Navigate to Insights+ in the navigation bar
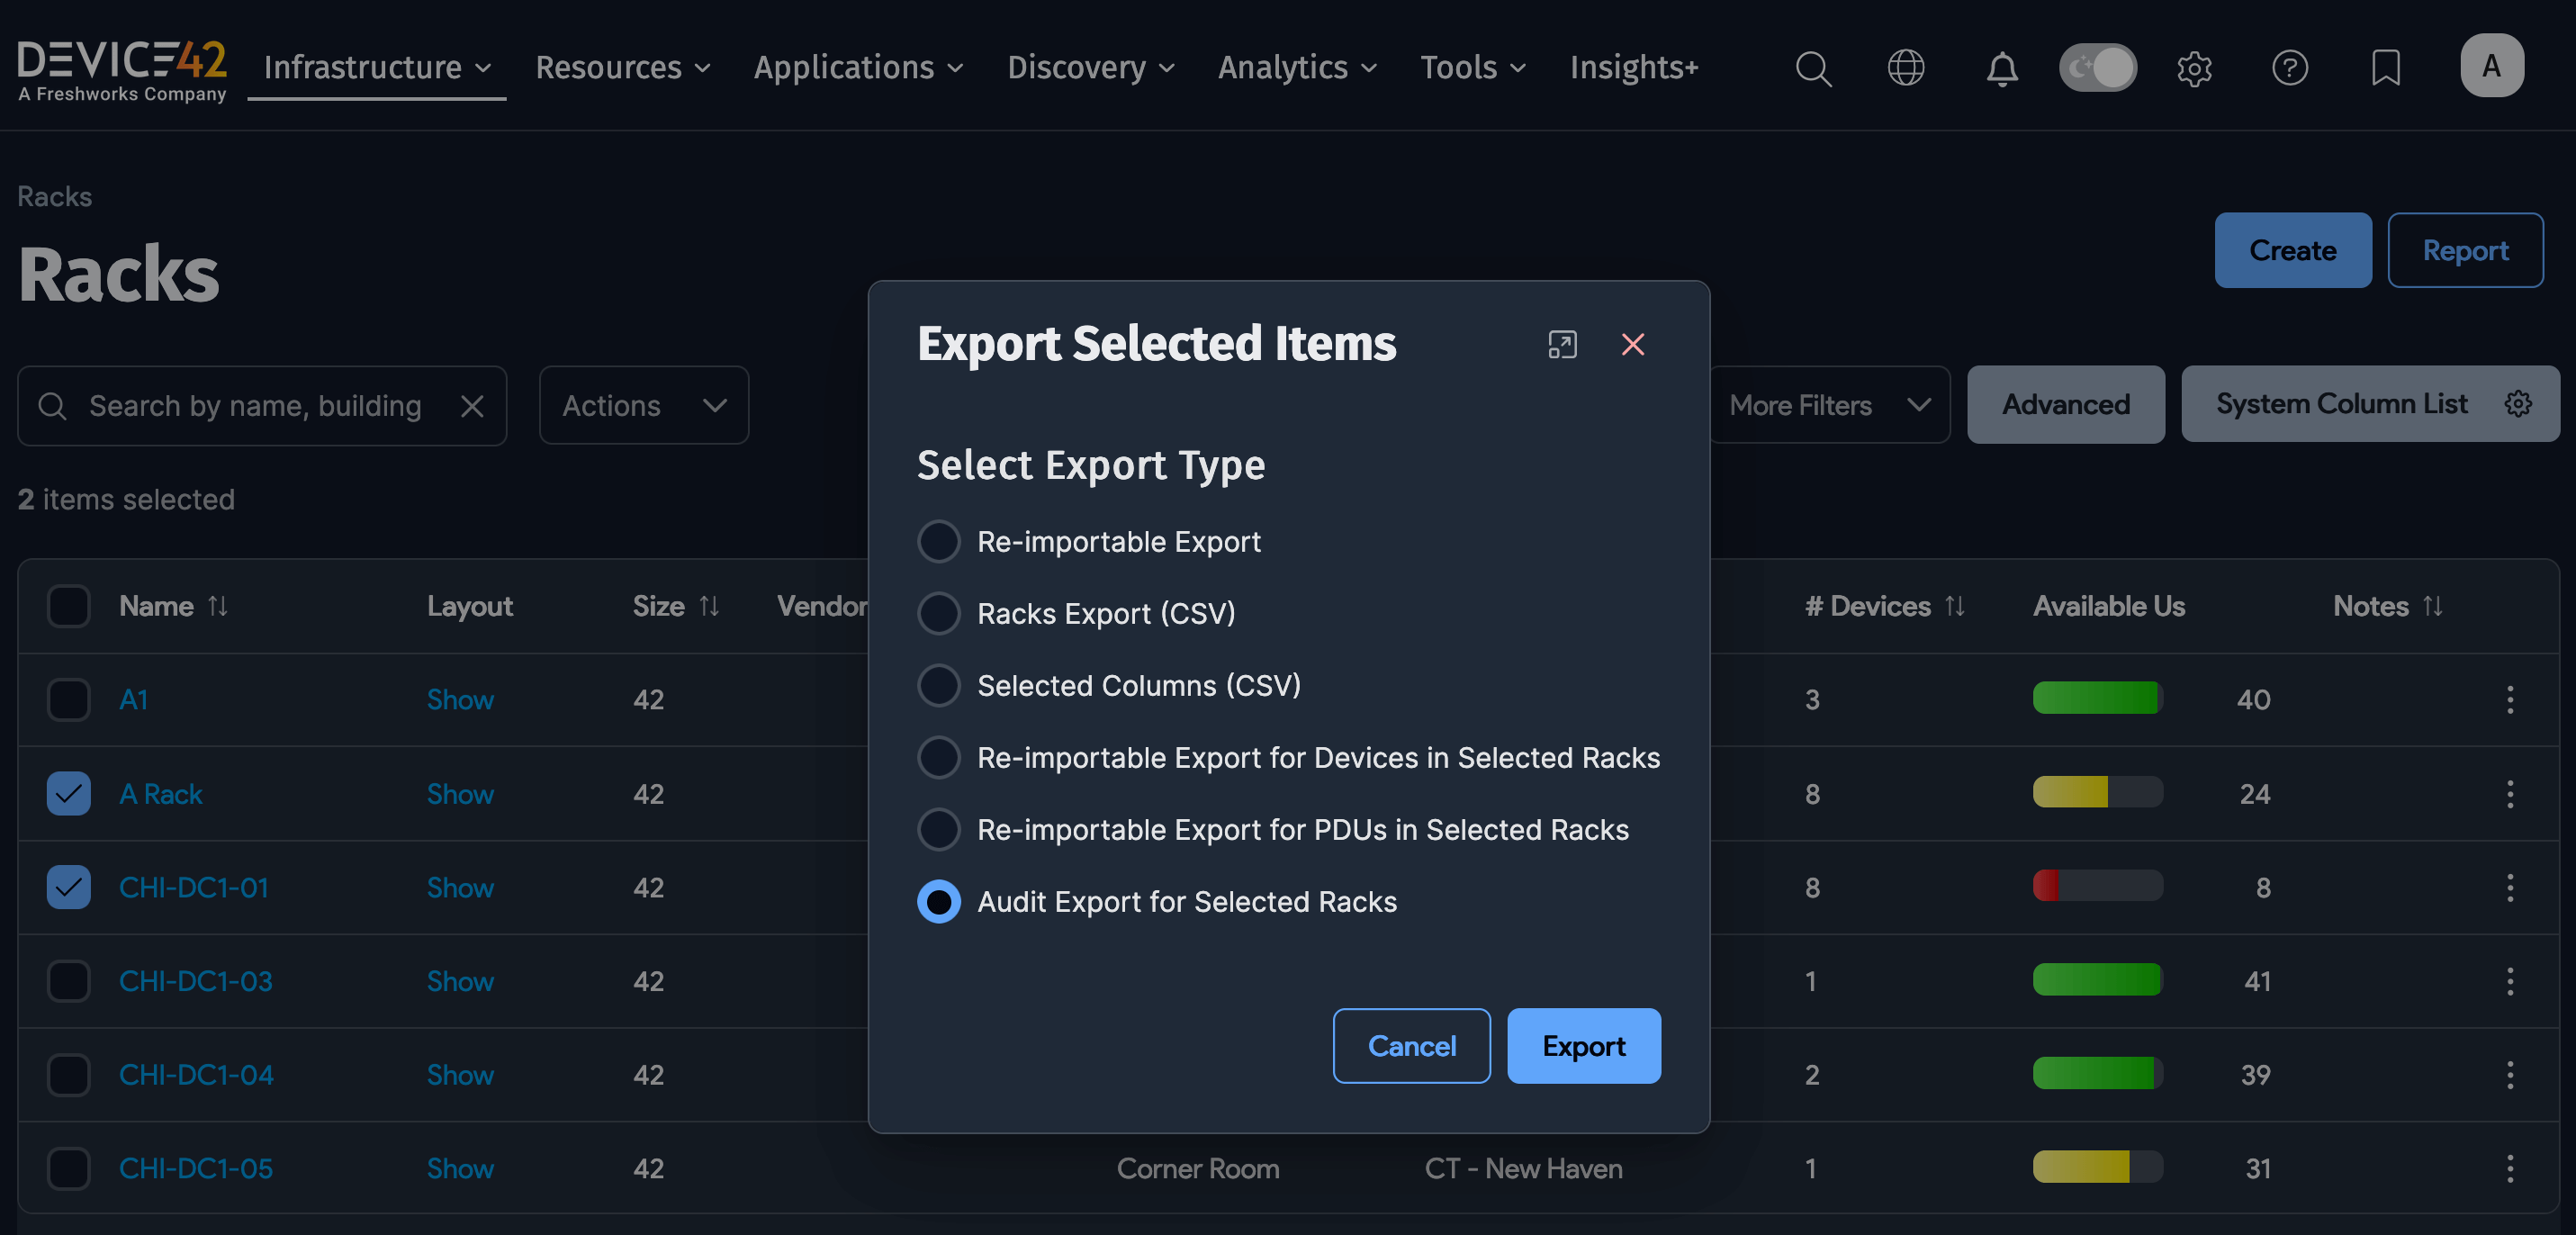This screenshot has width=2576, height=1235. click(x=1634, y=67)
